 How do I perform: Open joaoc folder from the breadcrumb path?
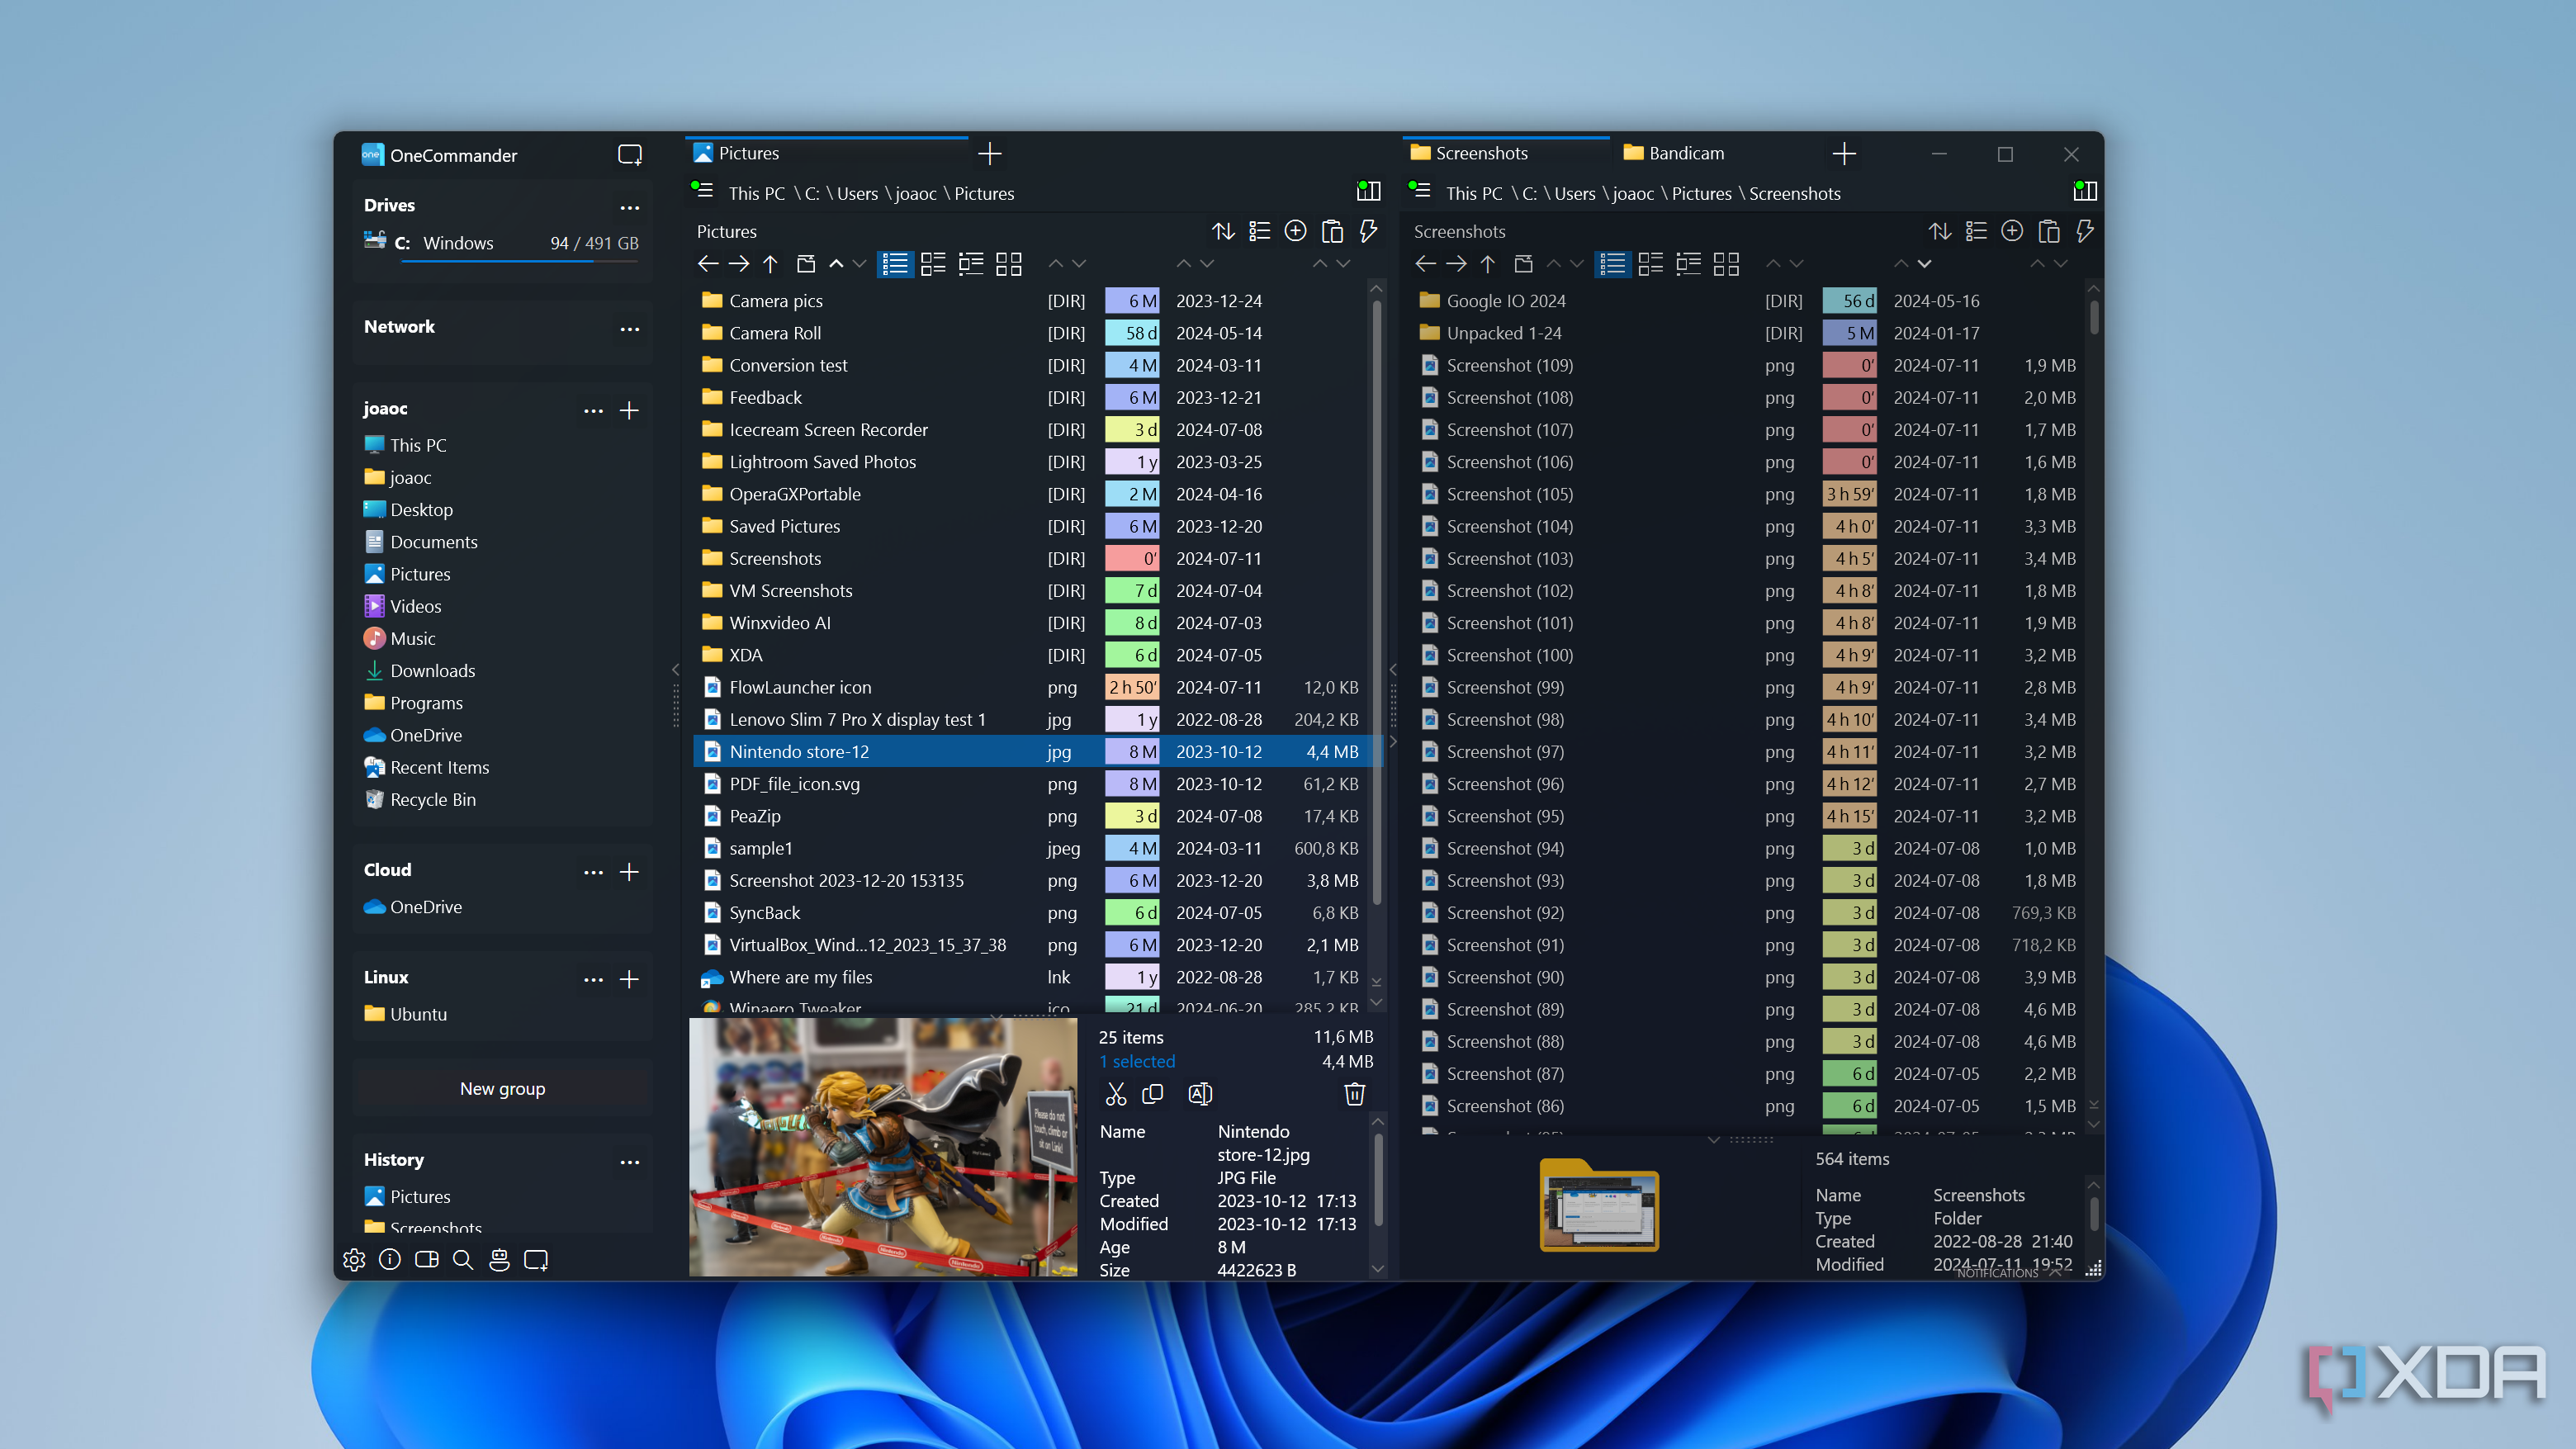point(916,193)
